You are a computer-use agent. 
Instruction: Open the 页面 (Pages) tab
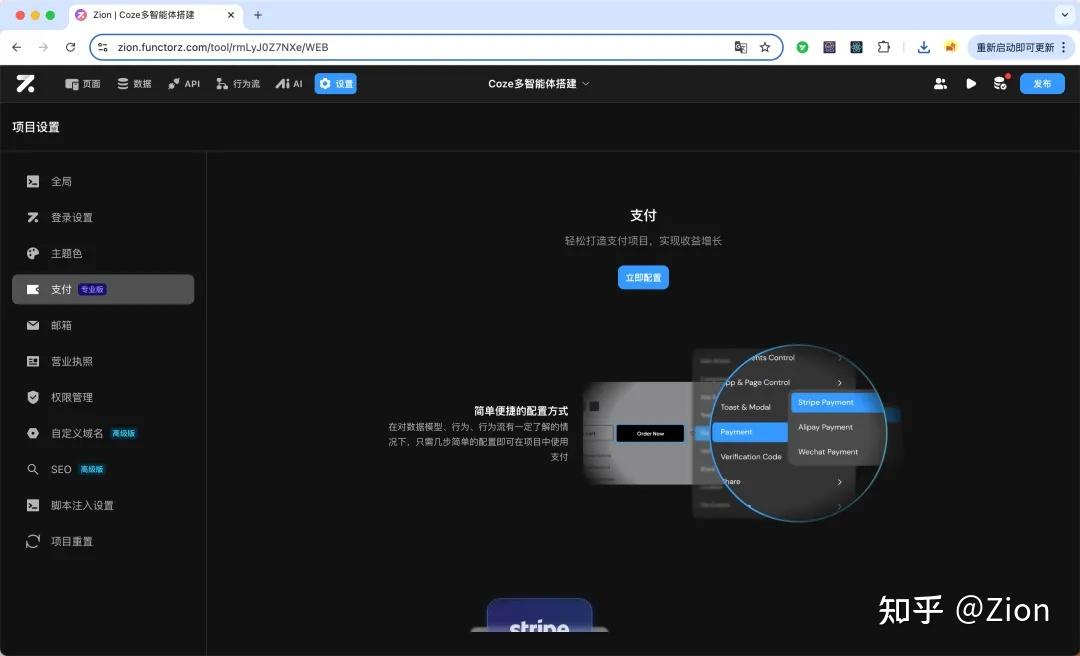pyautogui.click(x=83, y=84)
